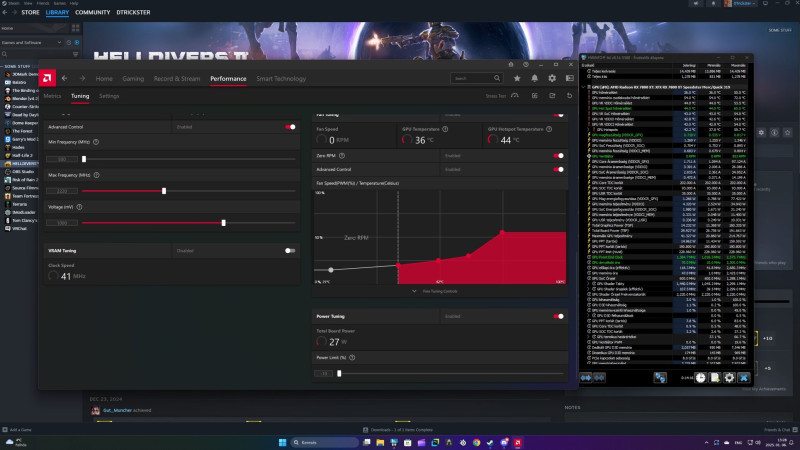Open AMD bug report icon in title bar
800x450 pixels.
coord(511,64)
